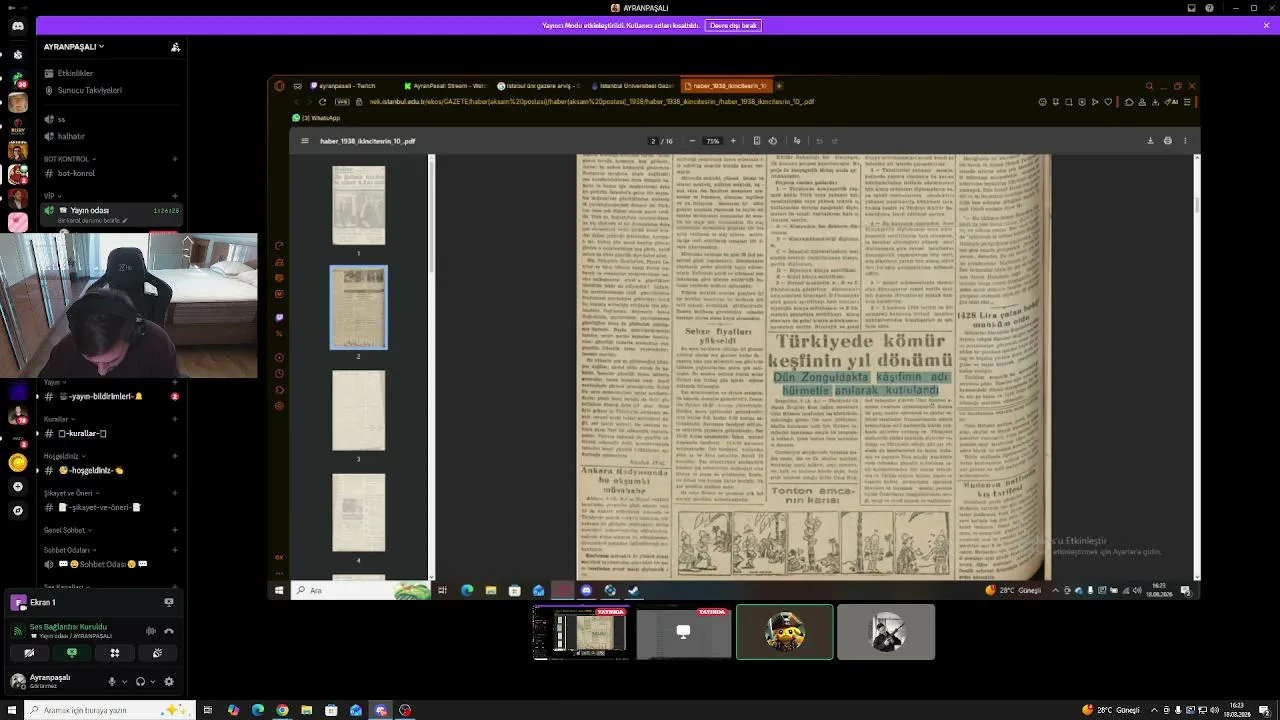
Task: Open Discord inbox icon in title bar
Action: [x=1191, y=8]
